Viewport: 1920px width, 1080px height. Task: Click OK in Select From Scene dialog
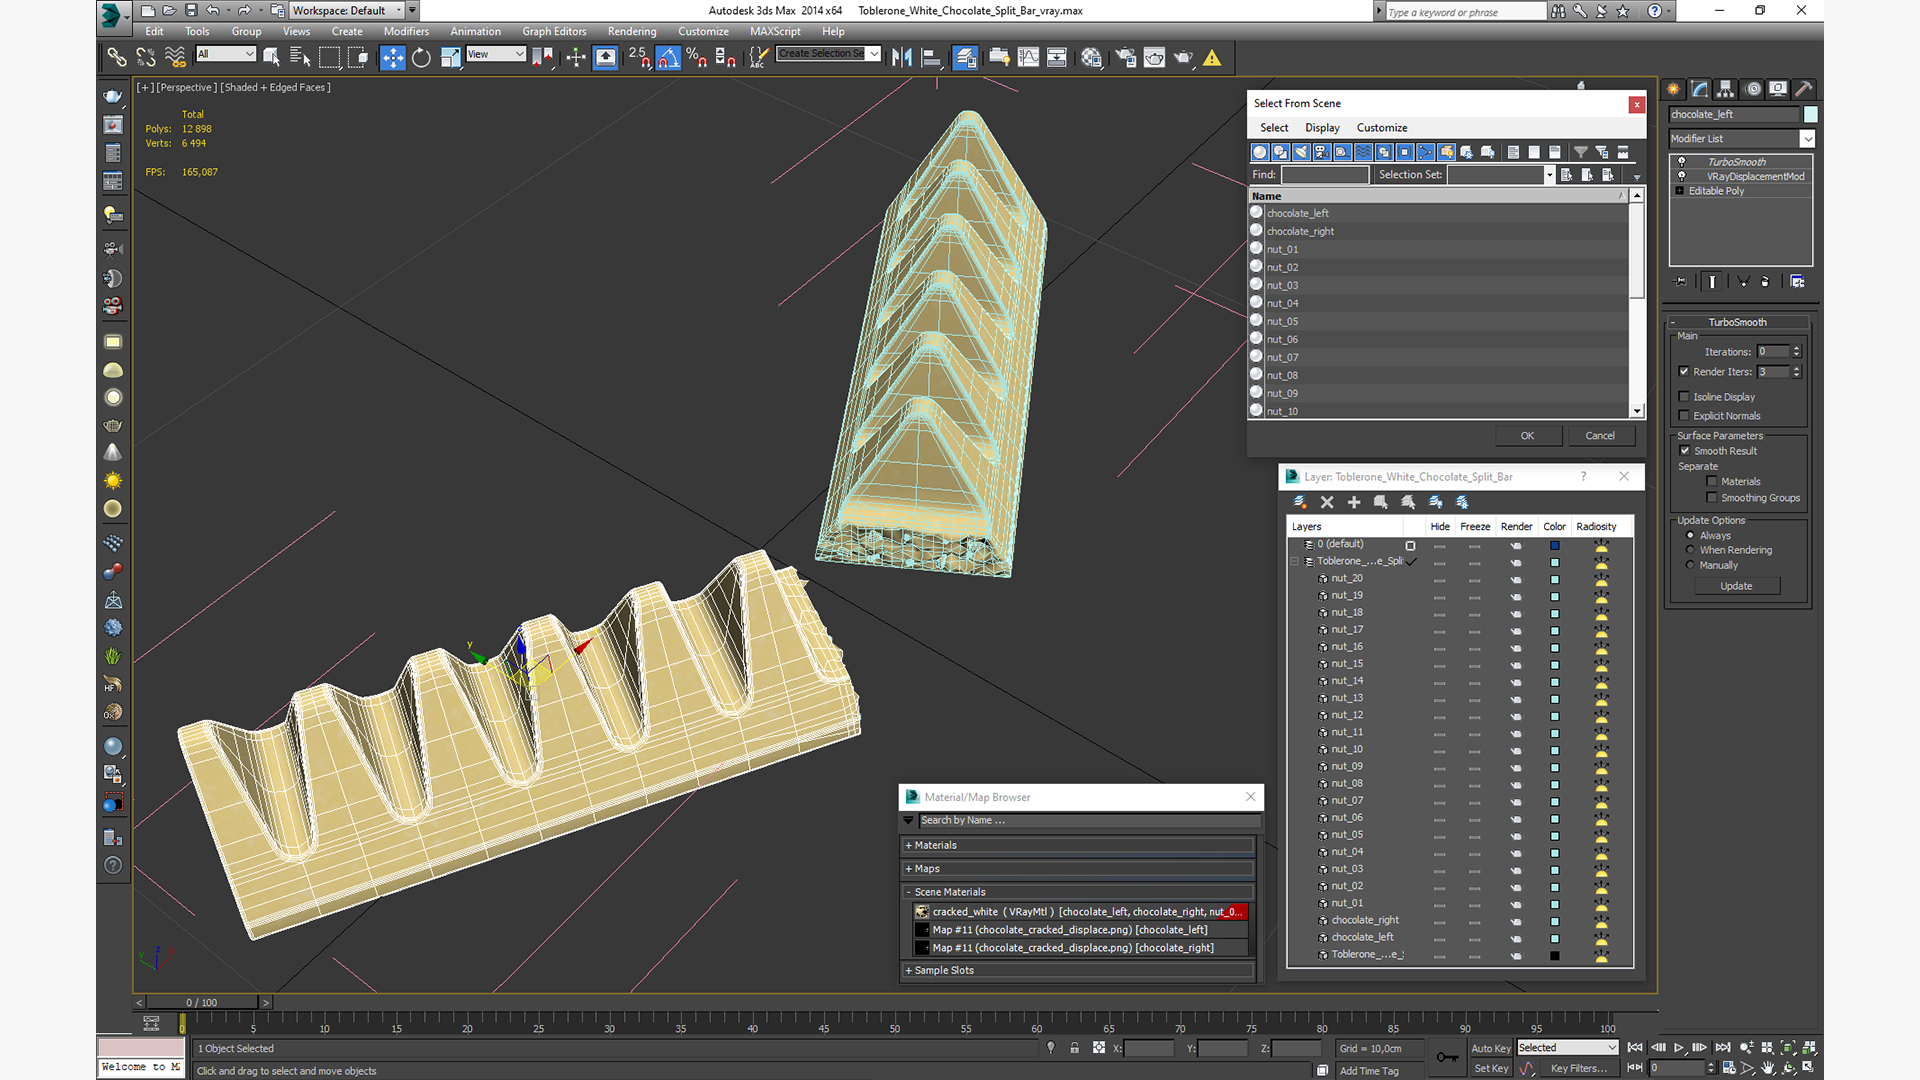pos(1527,436)
